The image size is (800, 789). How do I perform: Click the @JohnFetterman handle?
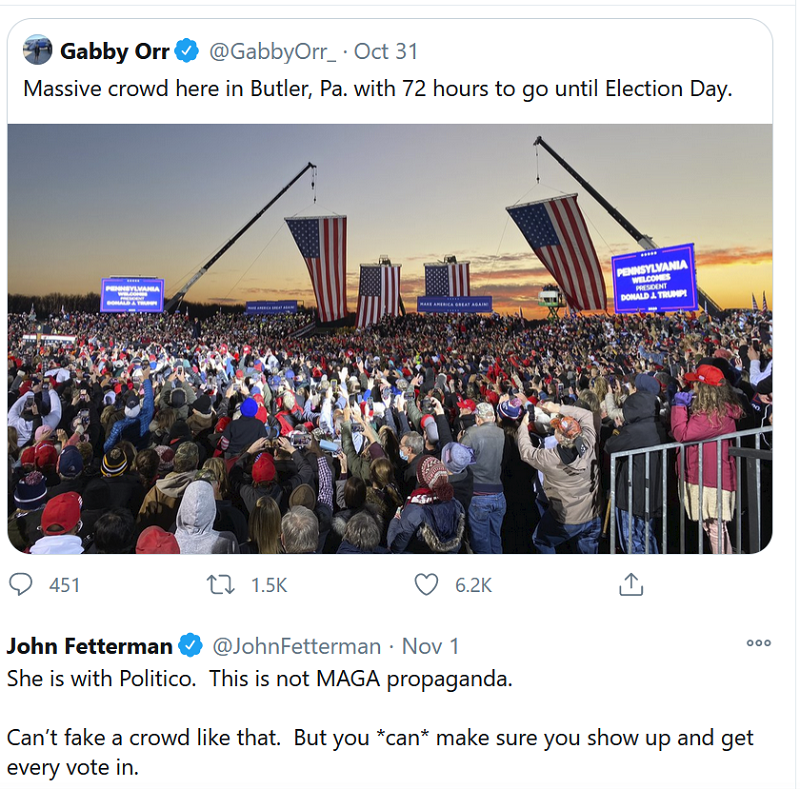295,646
